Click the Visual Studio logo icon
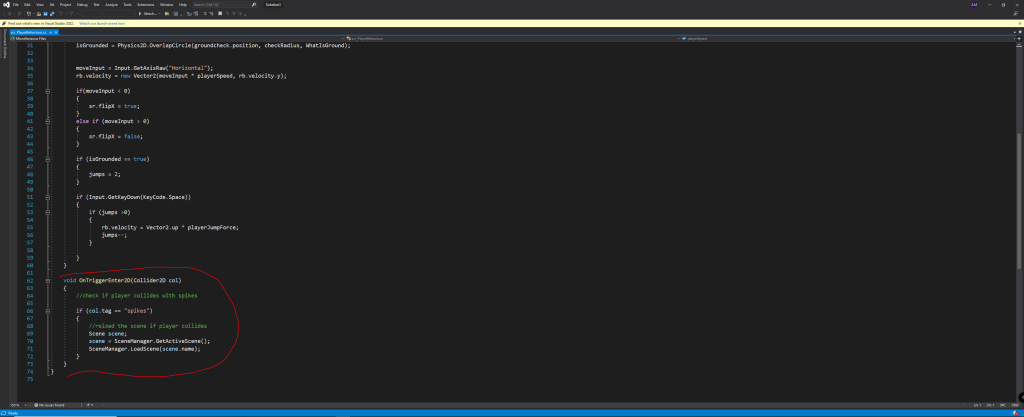The height and width of the screenshot is (417, 1024). pos(6,4)
